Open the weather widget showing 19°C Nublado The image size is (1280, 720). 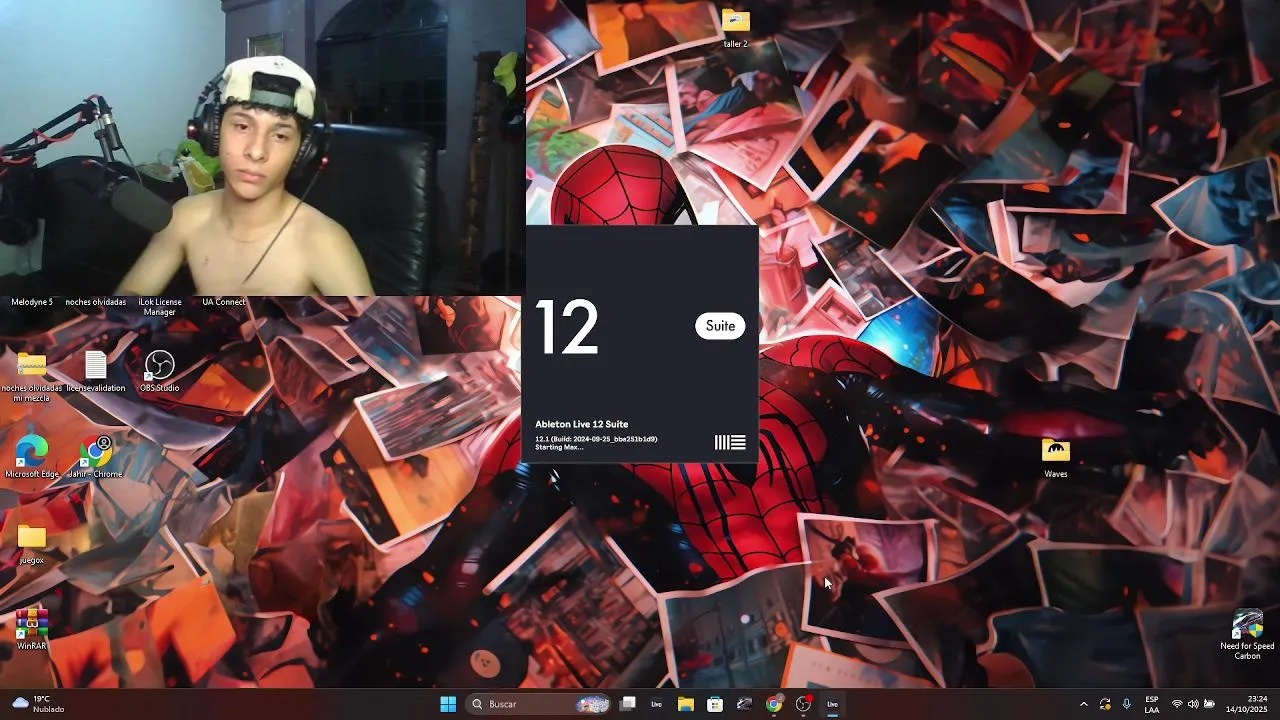37,704
